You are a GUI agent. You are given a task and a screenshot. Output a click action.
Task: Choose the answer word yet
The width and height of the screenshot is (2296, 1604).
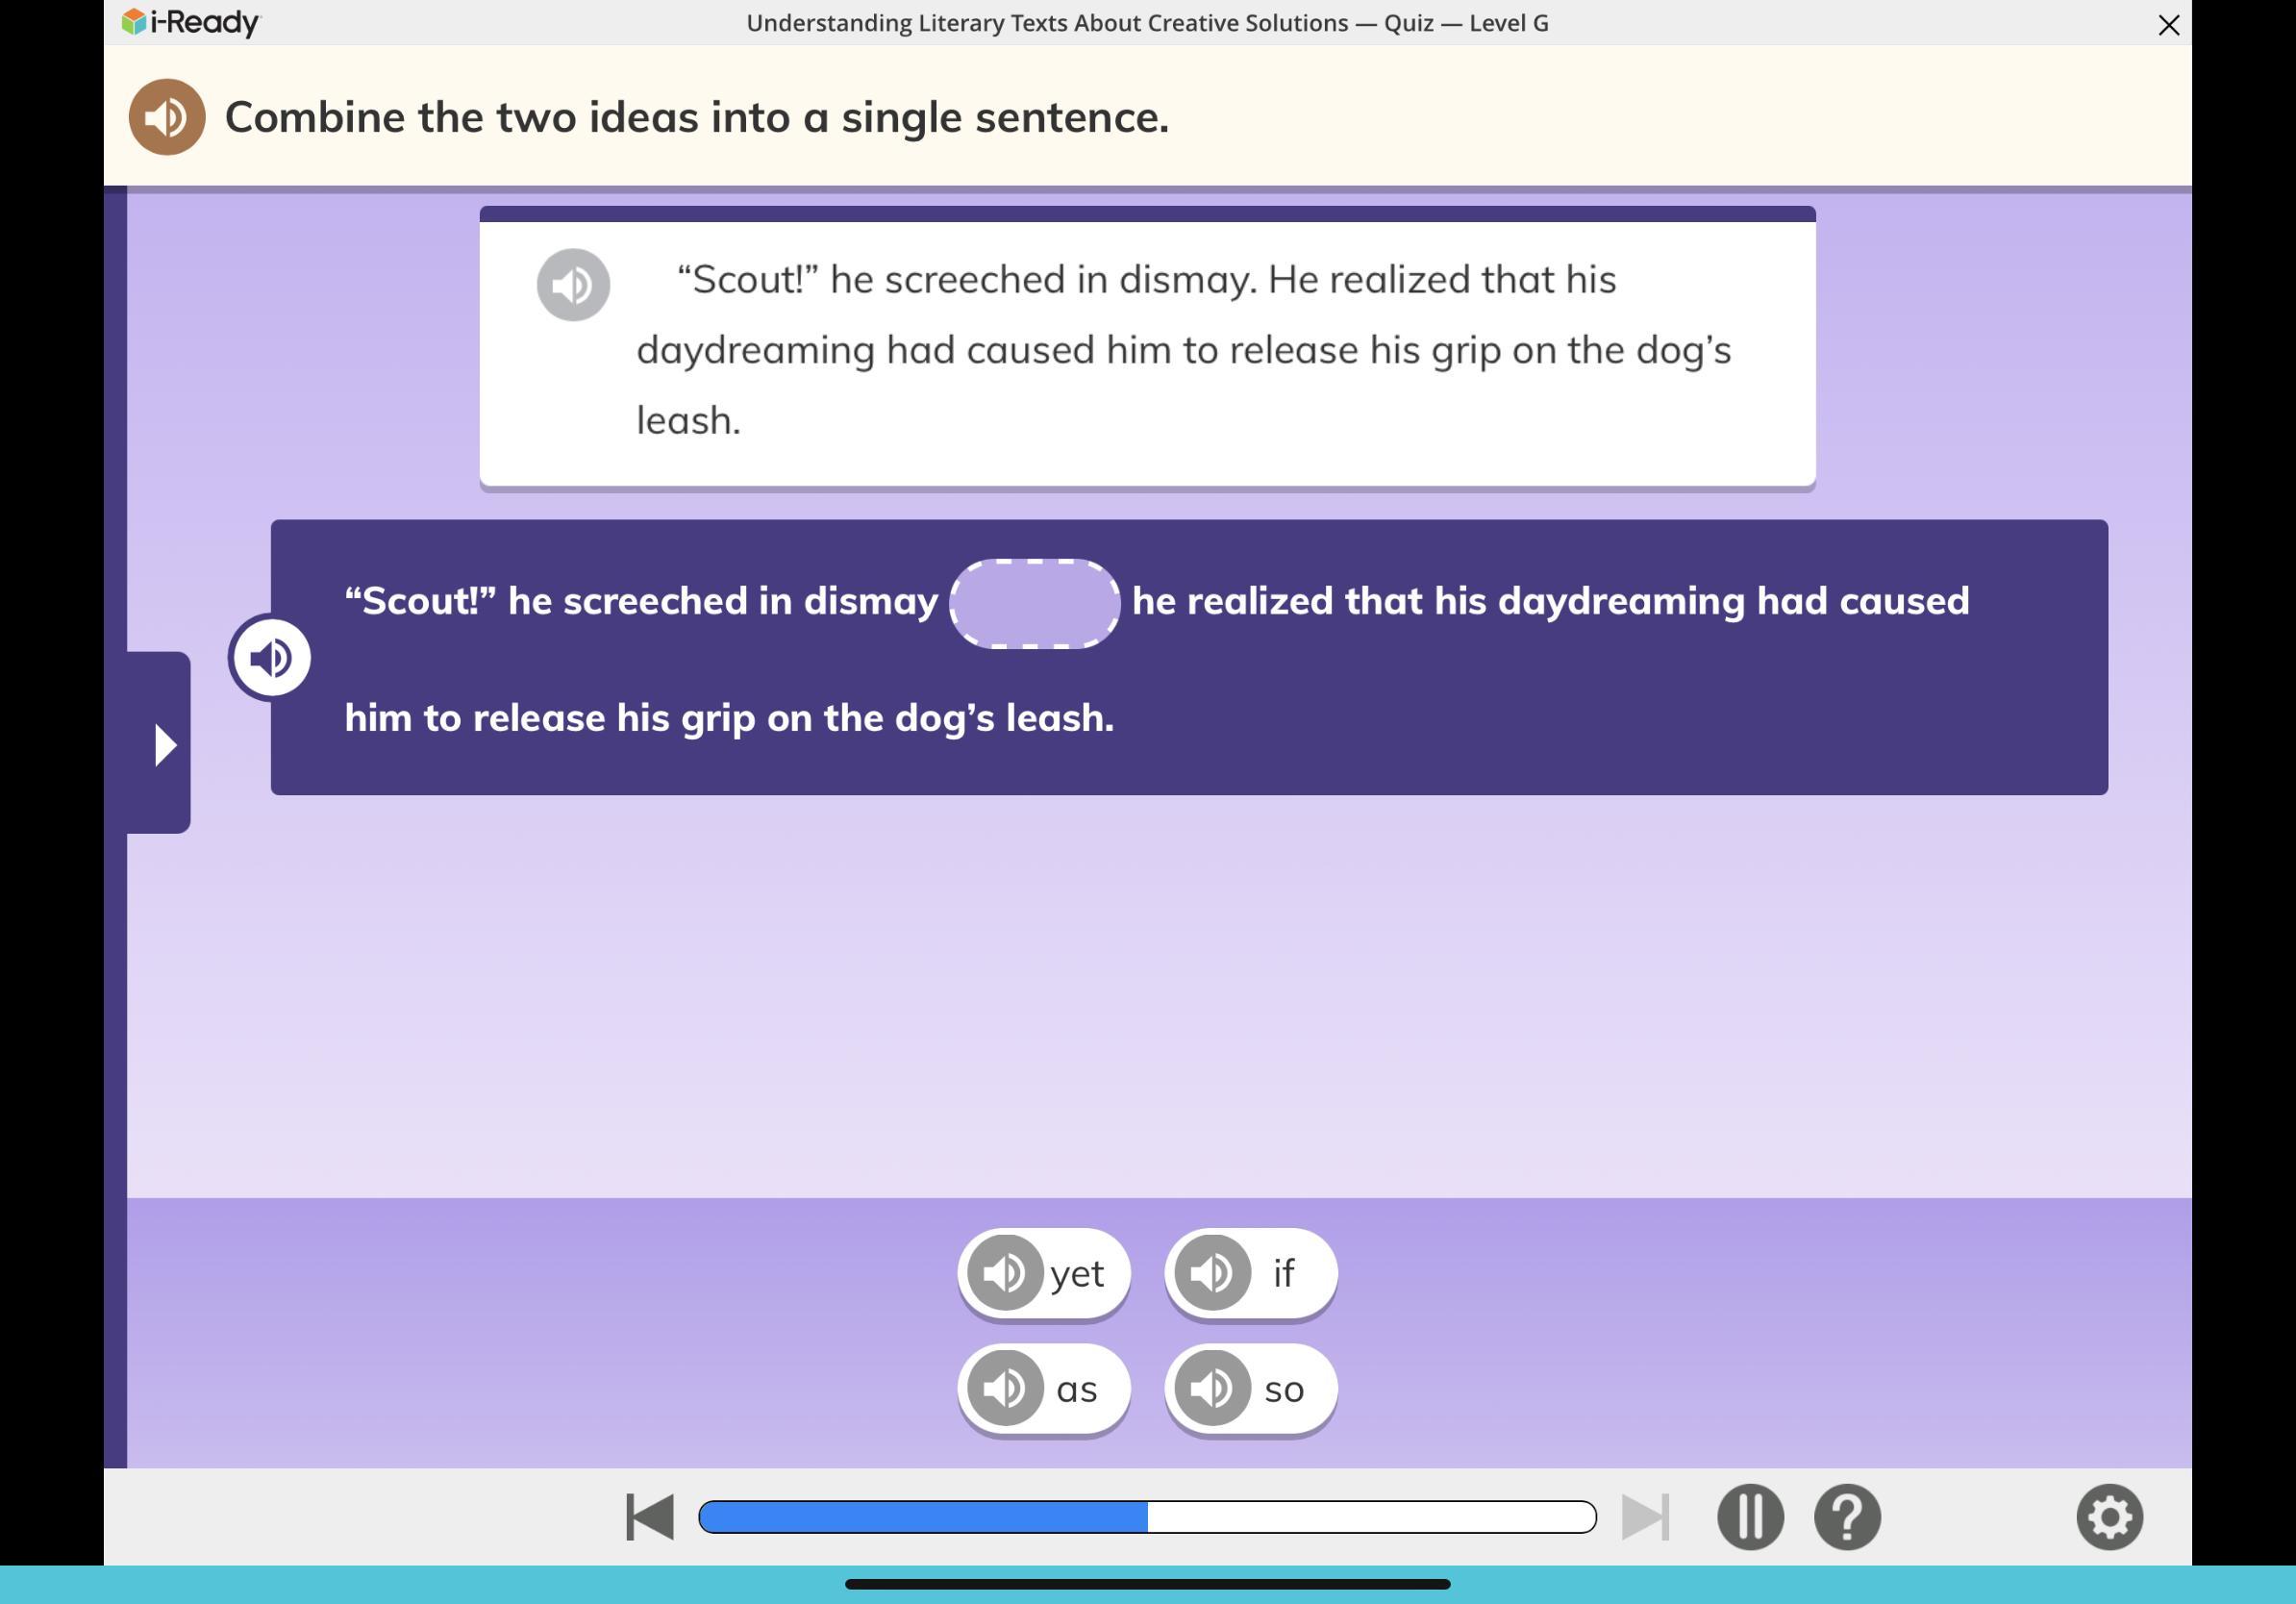1078,1274
